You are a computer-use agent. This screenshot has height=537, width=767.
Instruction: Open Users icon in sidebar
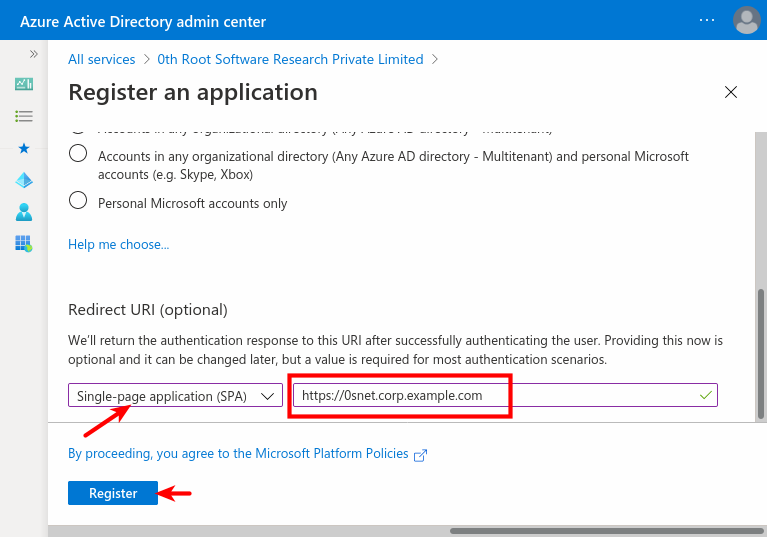coord(24,212)
